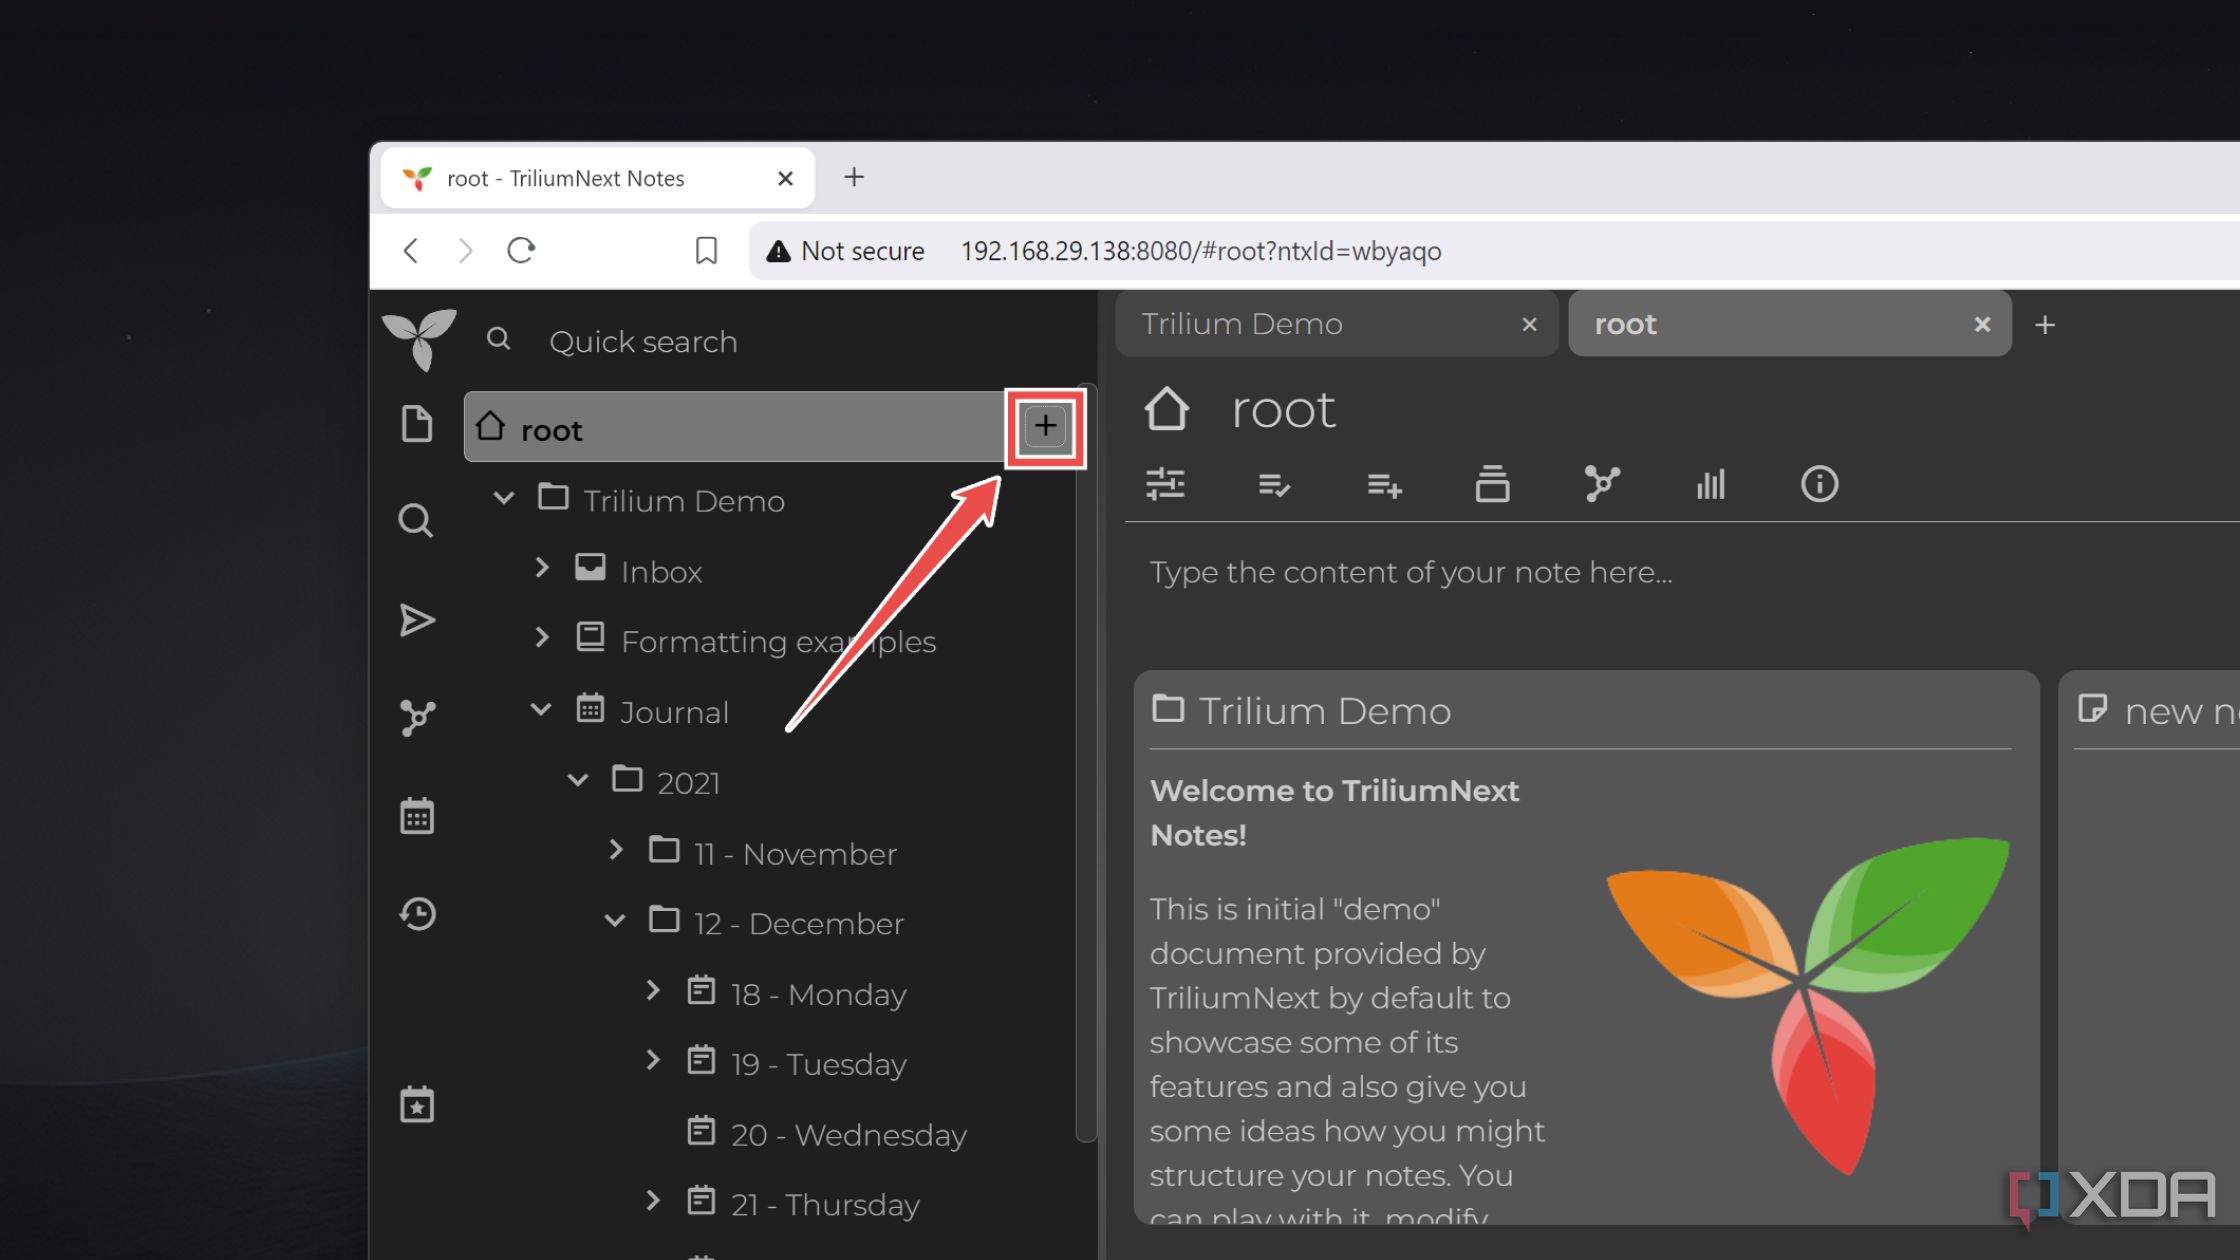Collapse the 12 - December folder
2240x1260 pixels.
[x=615, y=920]
